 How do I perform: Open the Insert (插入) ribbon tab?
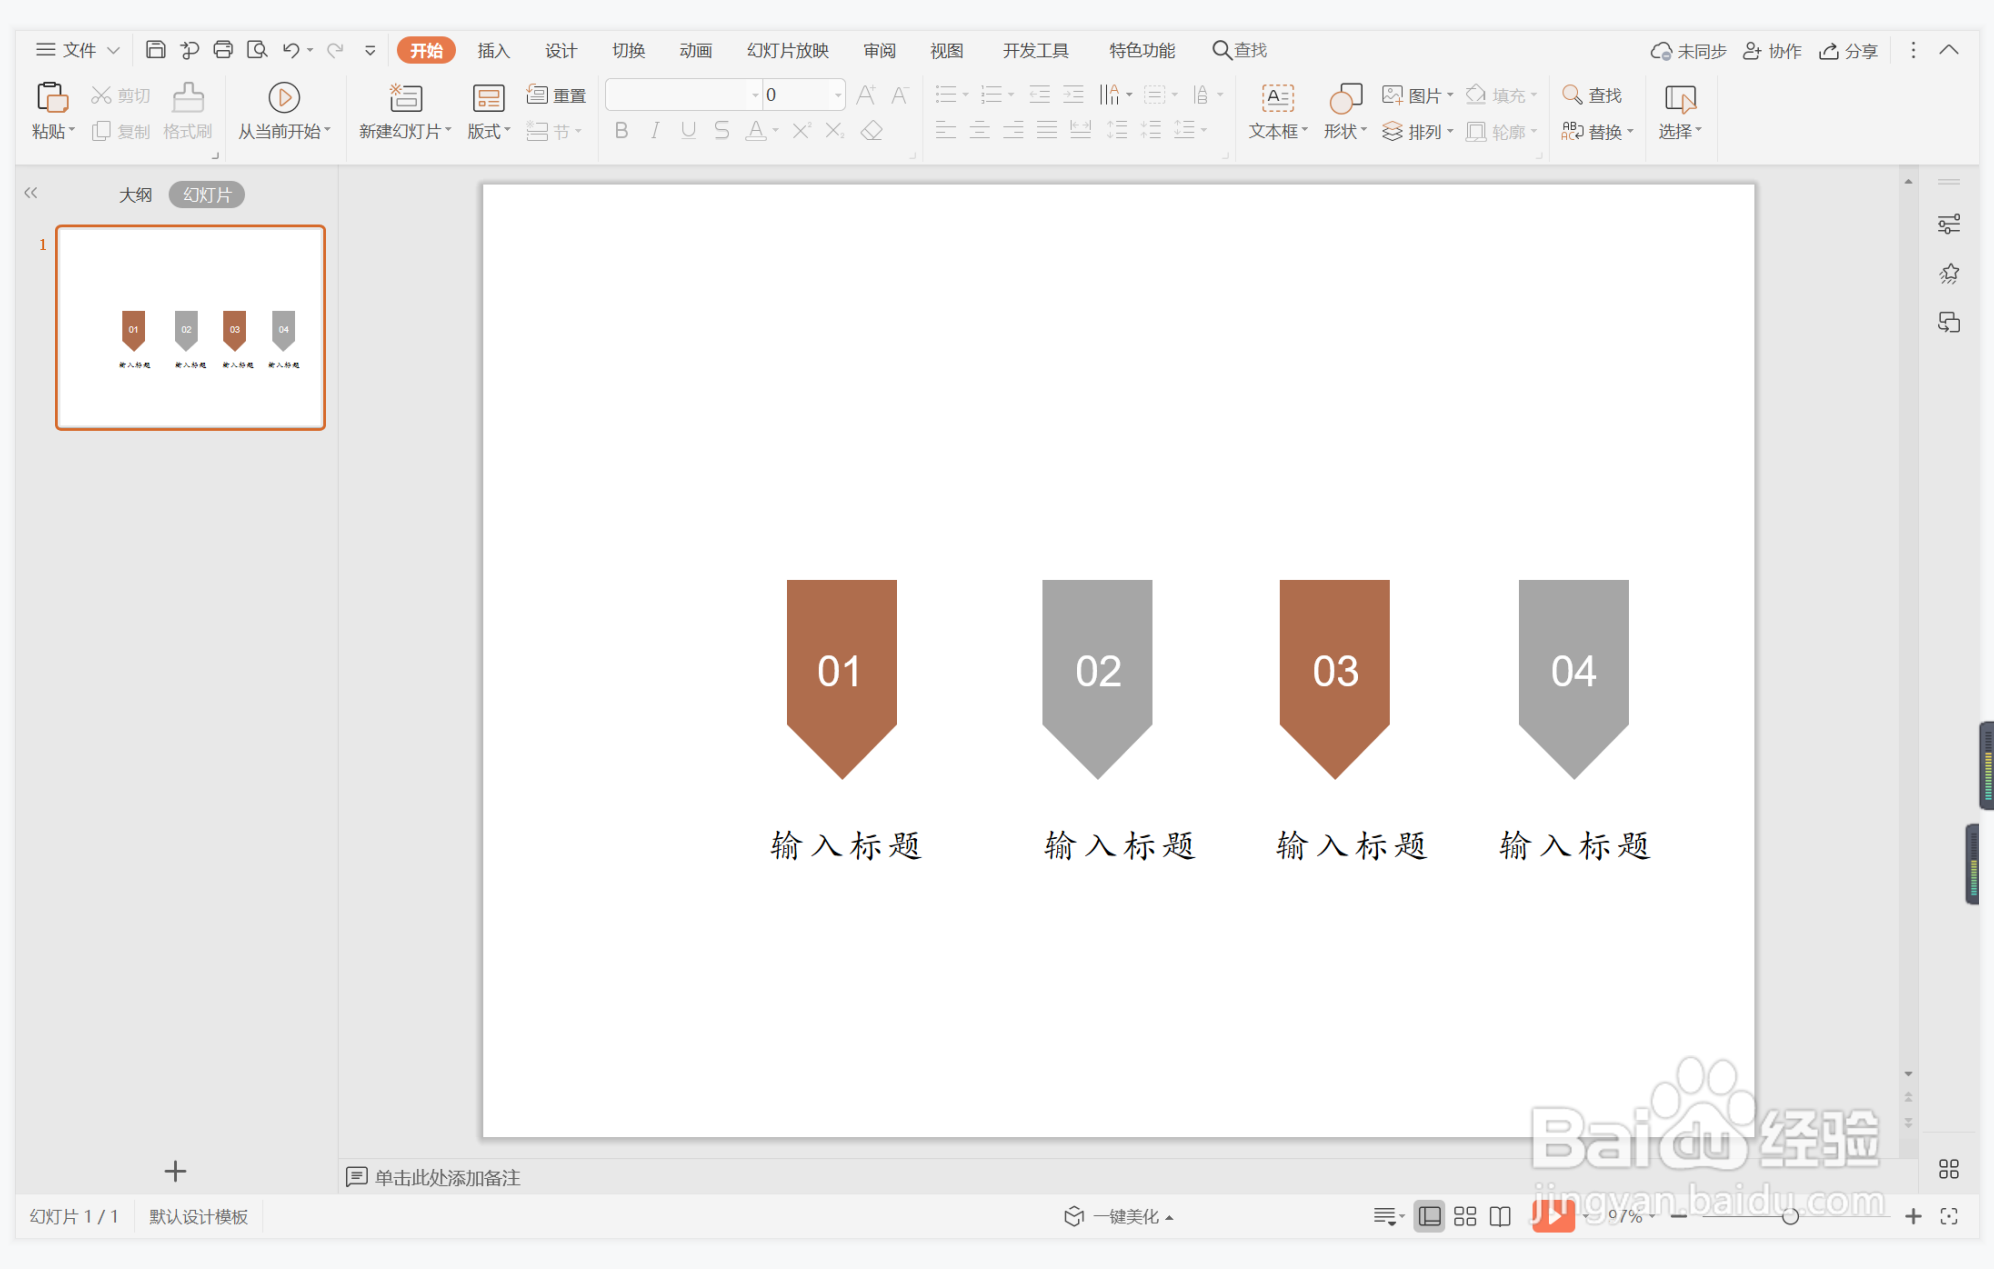click(493, 50)
